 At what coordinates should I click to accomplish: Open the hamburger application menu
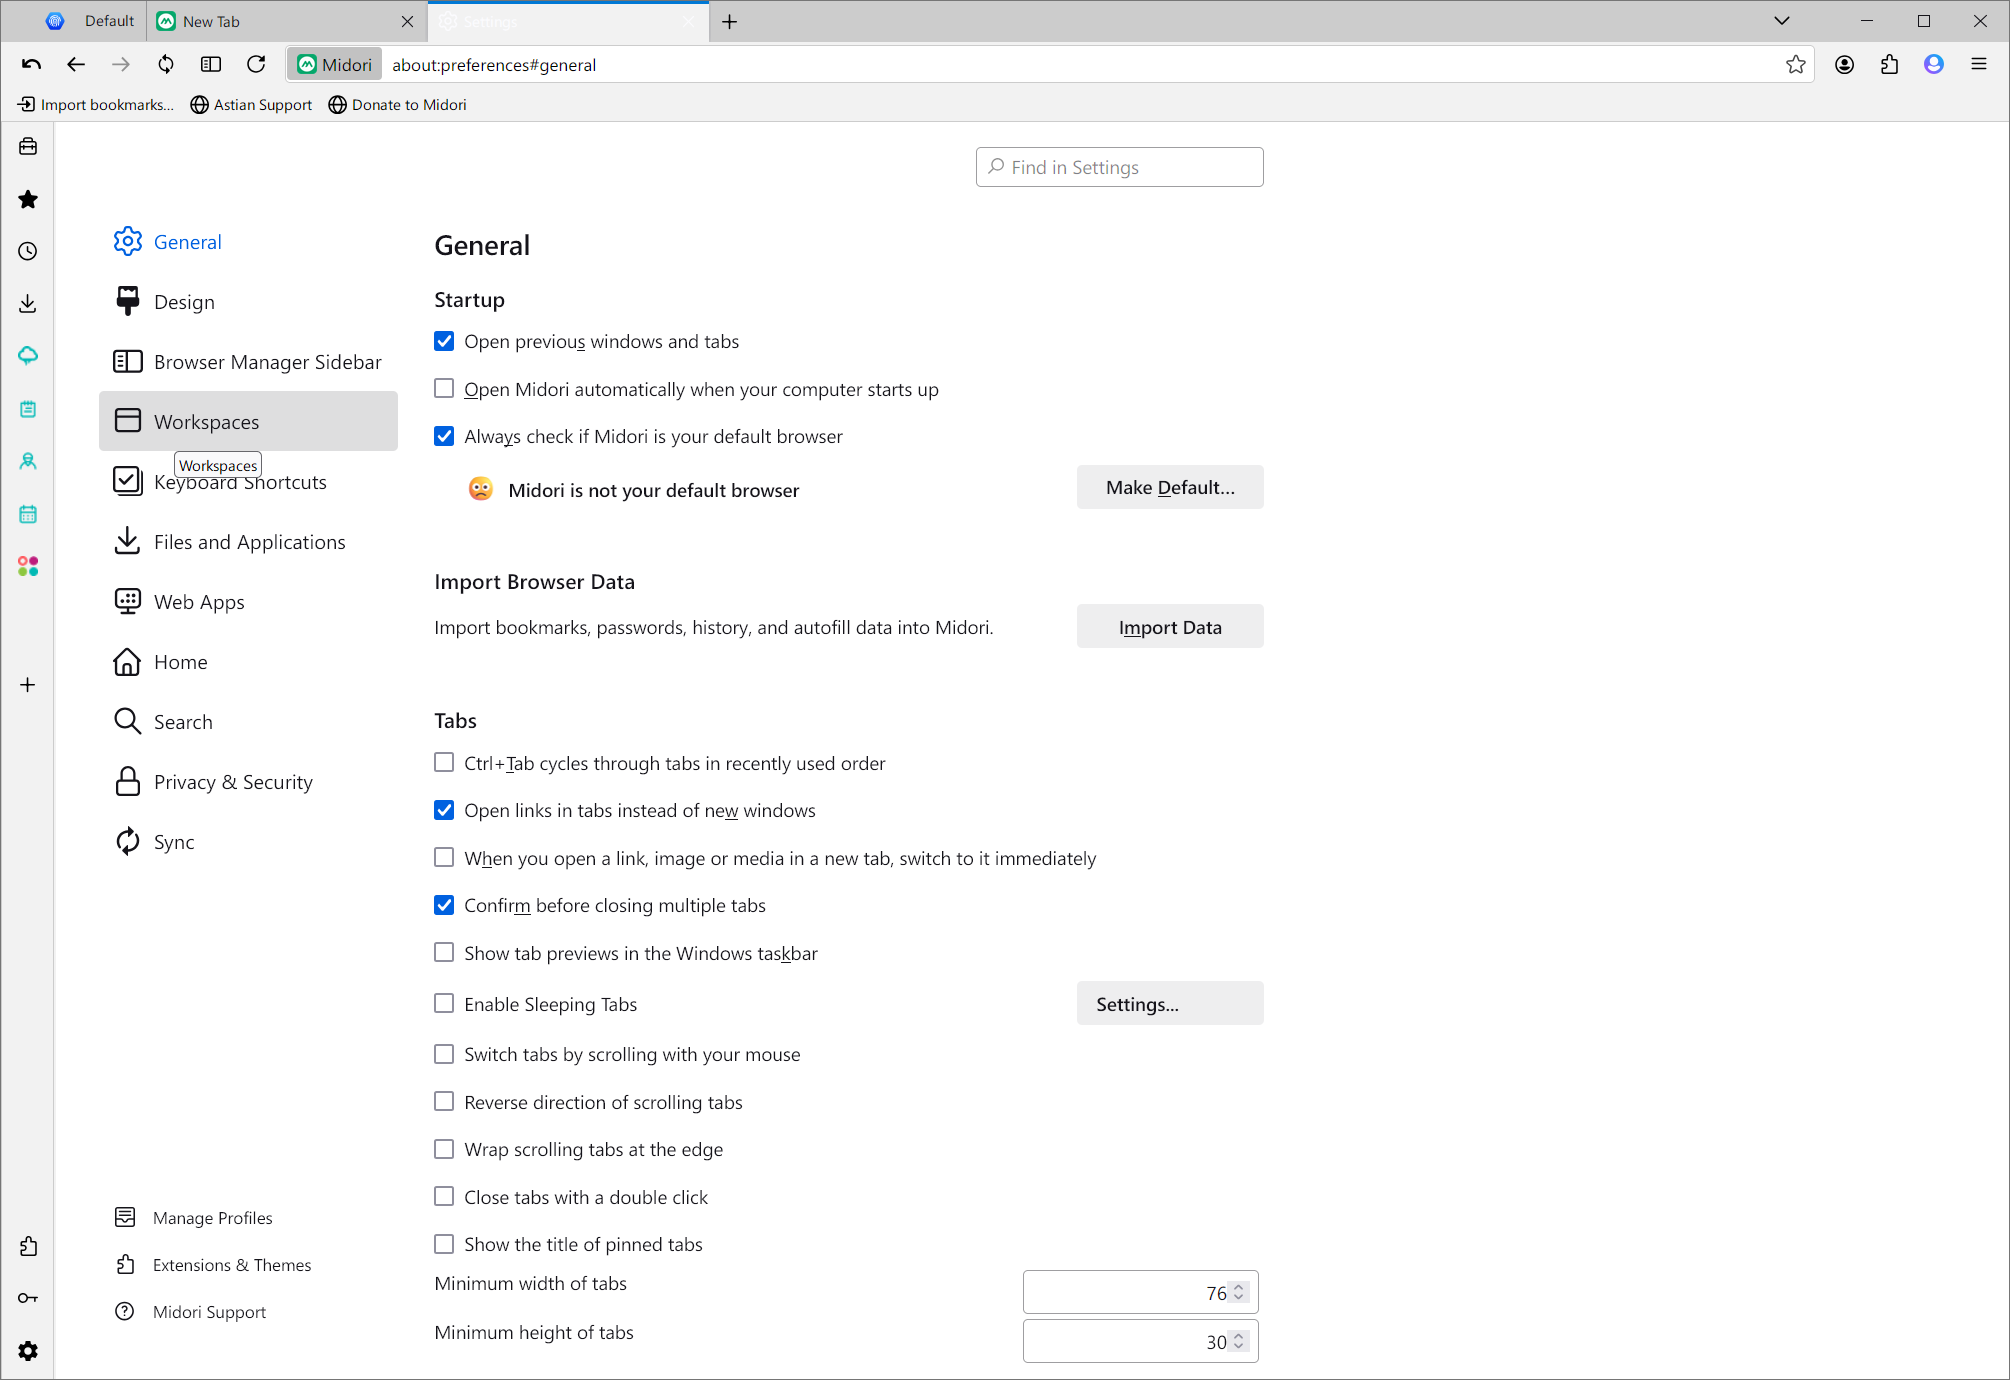click(1979, 64)
